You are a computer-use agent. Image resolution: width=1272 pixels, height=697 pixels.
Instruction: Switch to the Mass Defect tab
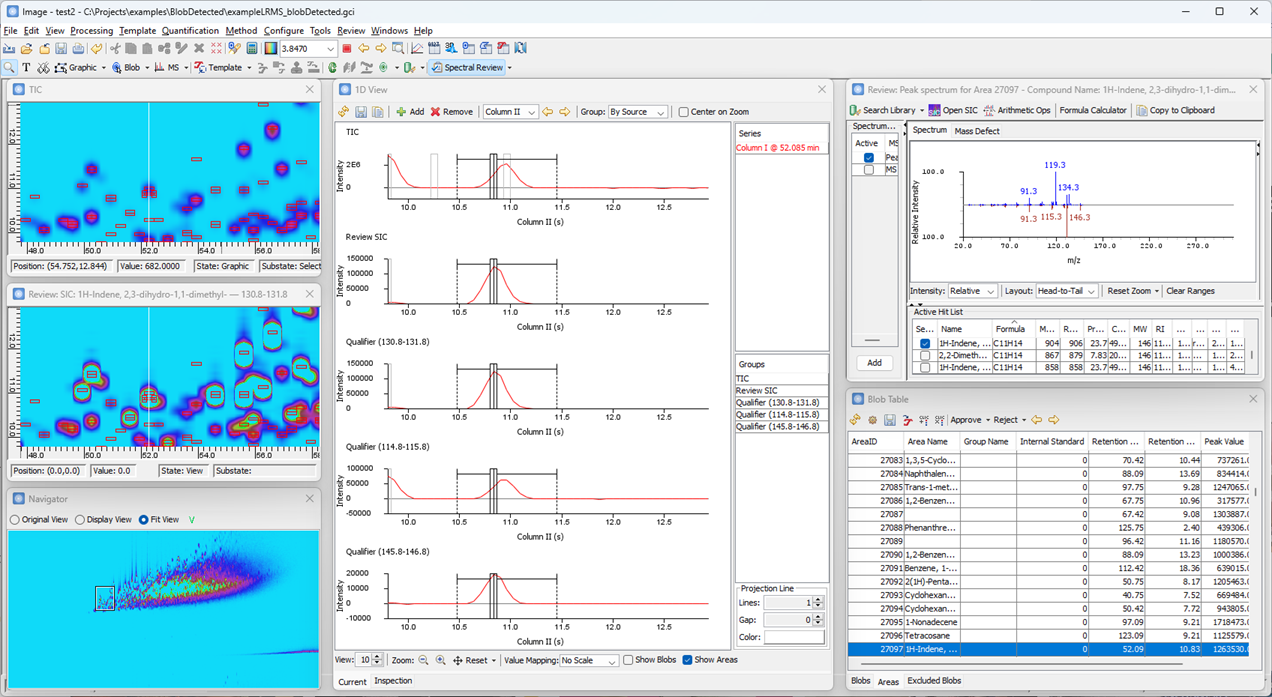(976, 130)
